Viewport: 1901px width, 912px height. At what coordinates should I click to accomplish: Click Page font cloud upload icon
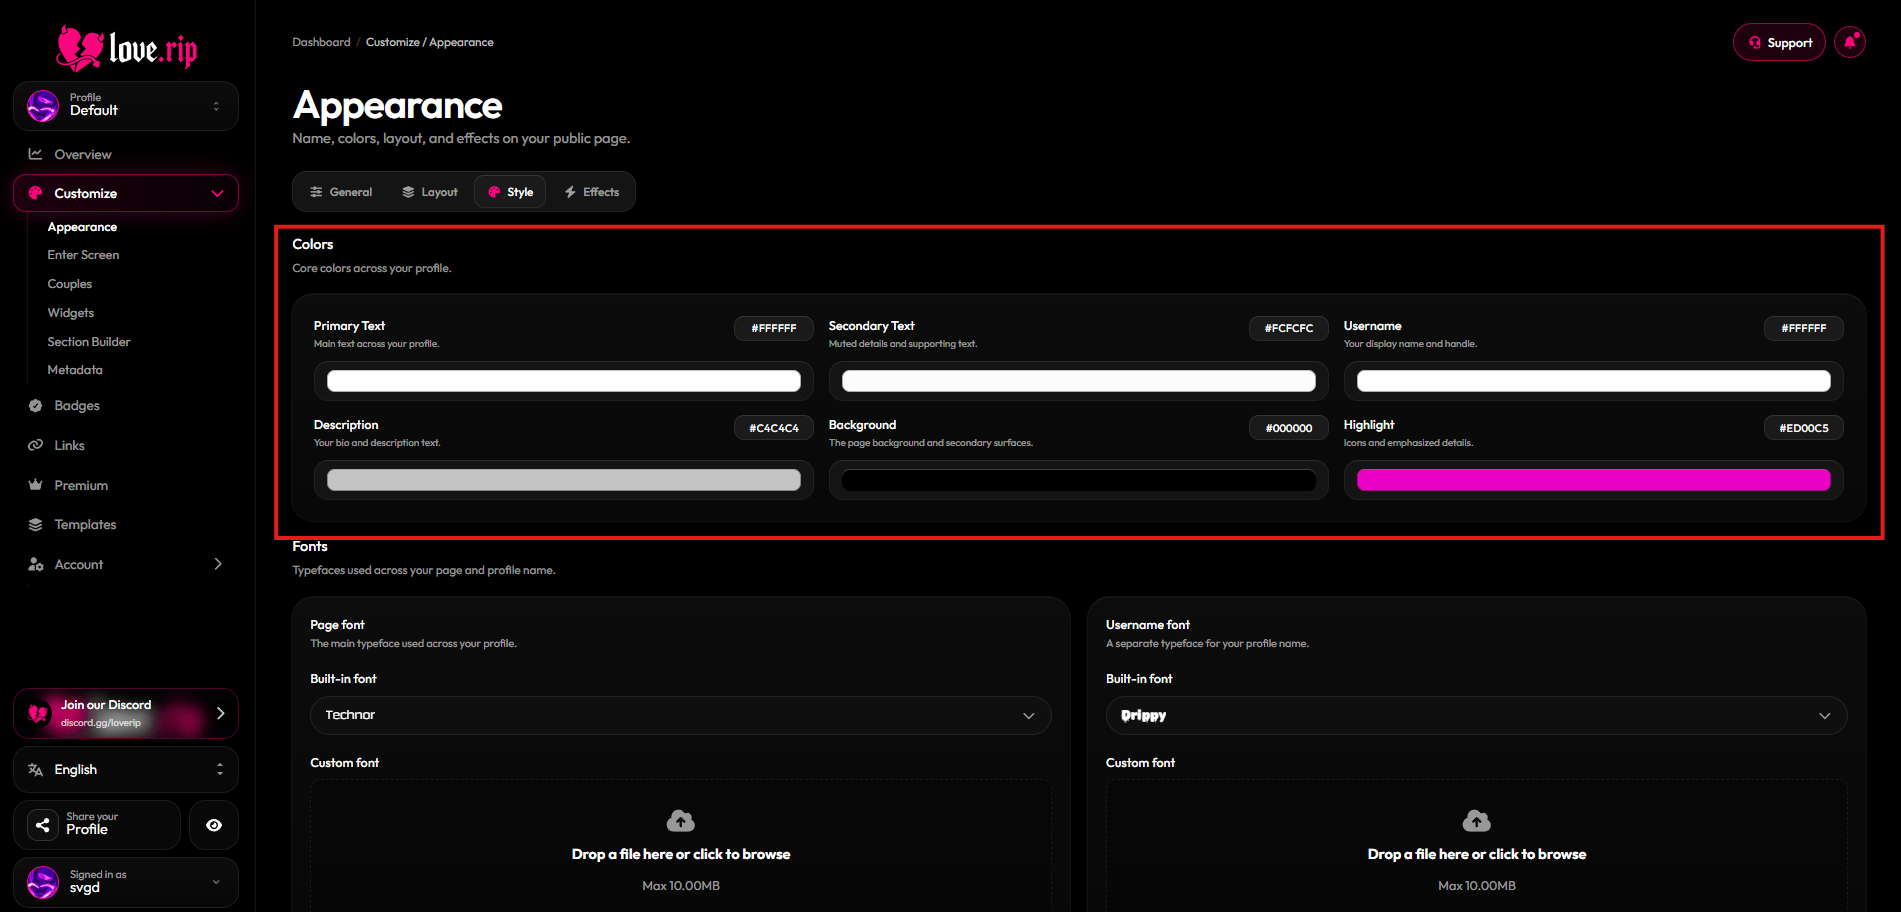point(681,821)
